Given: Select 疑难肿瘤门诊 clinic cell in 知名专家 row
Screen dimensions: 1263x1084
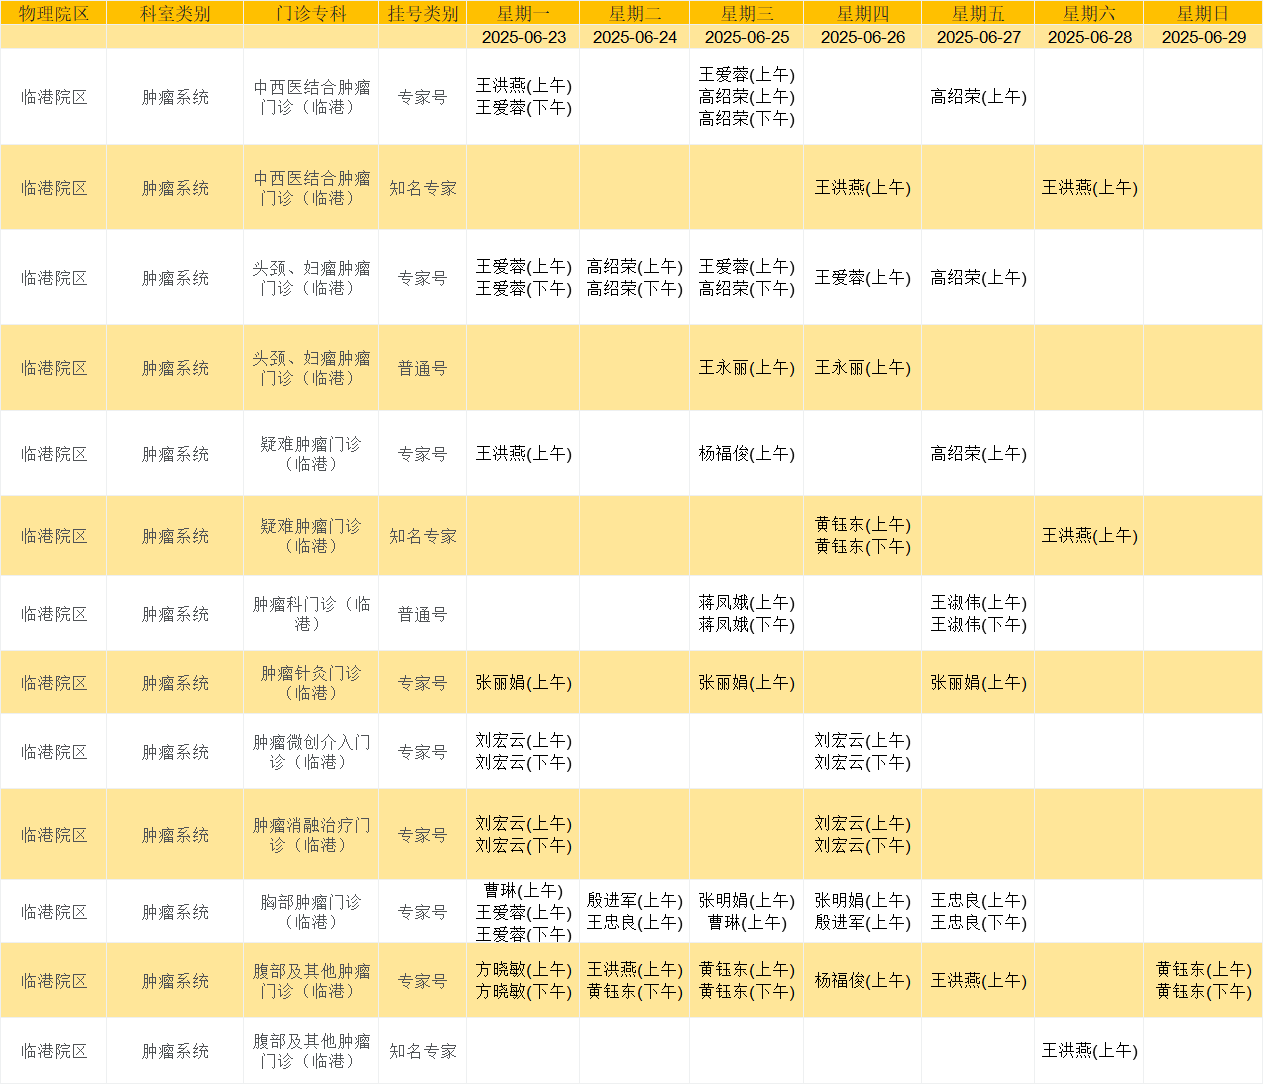Looking at the screenshot, I should tap(311, 536).
